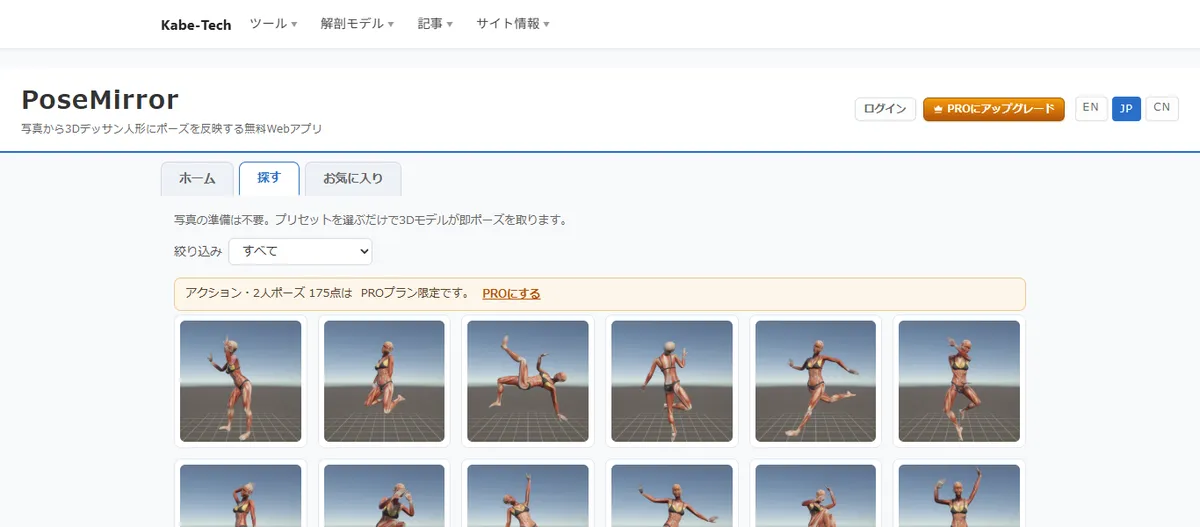The width and height of the screenshot is (1200, 527).
Task: Open the 探す tab
Action: click(269, 179)
